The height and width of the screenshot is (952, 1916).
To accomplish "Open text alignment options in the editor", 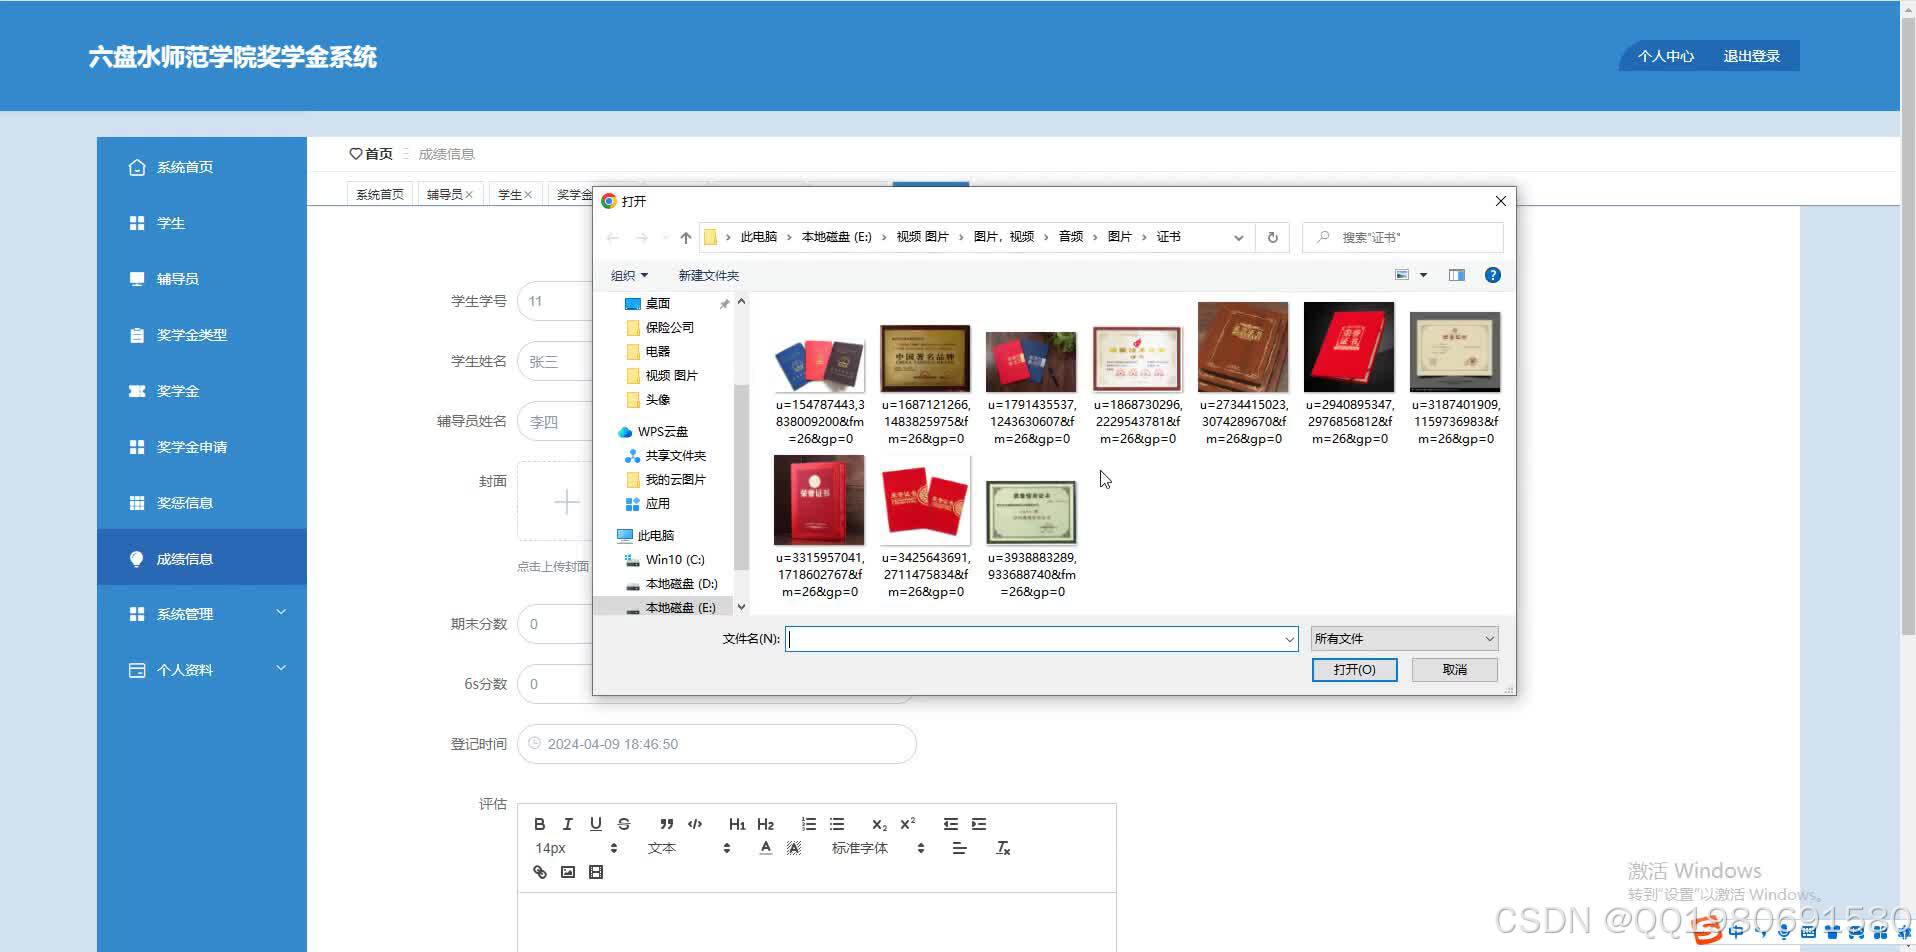I will [x=959, y=848].
